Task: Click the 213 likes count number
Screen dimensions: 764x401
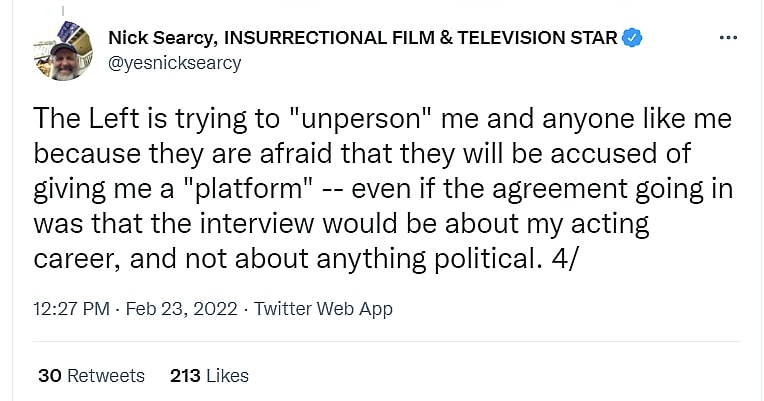Action: (x=186, y=376)
